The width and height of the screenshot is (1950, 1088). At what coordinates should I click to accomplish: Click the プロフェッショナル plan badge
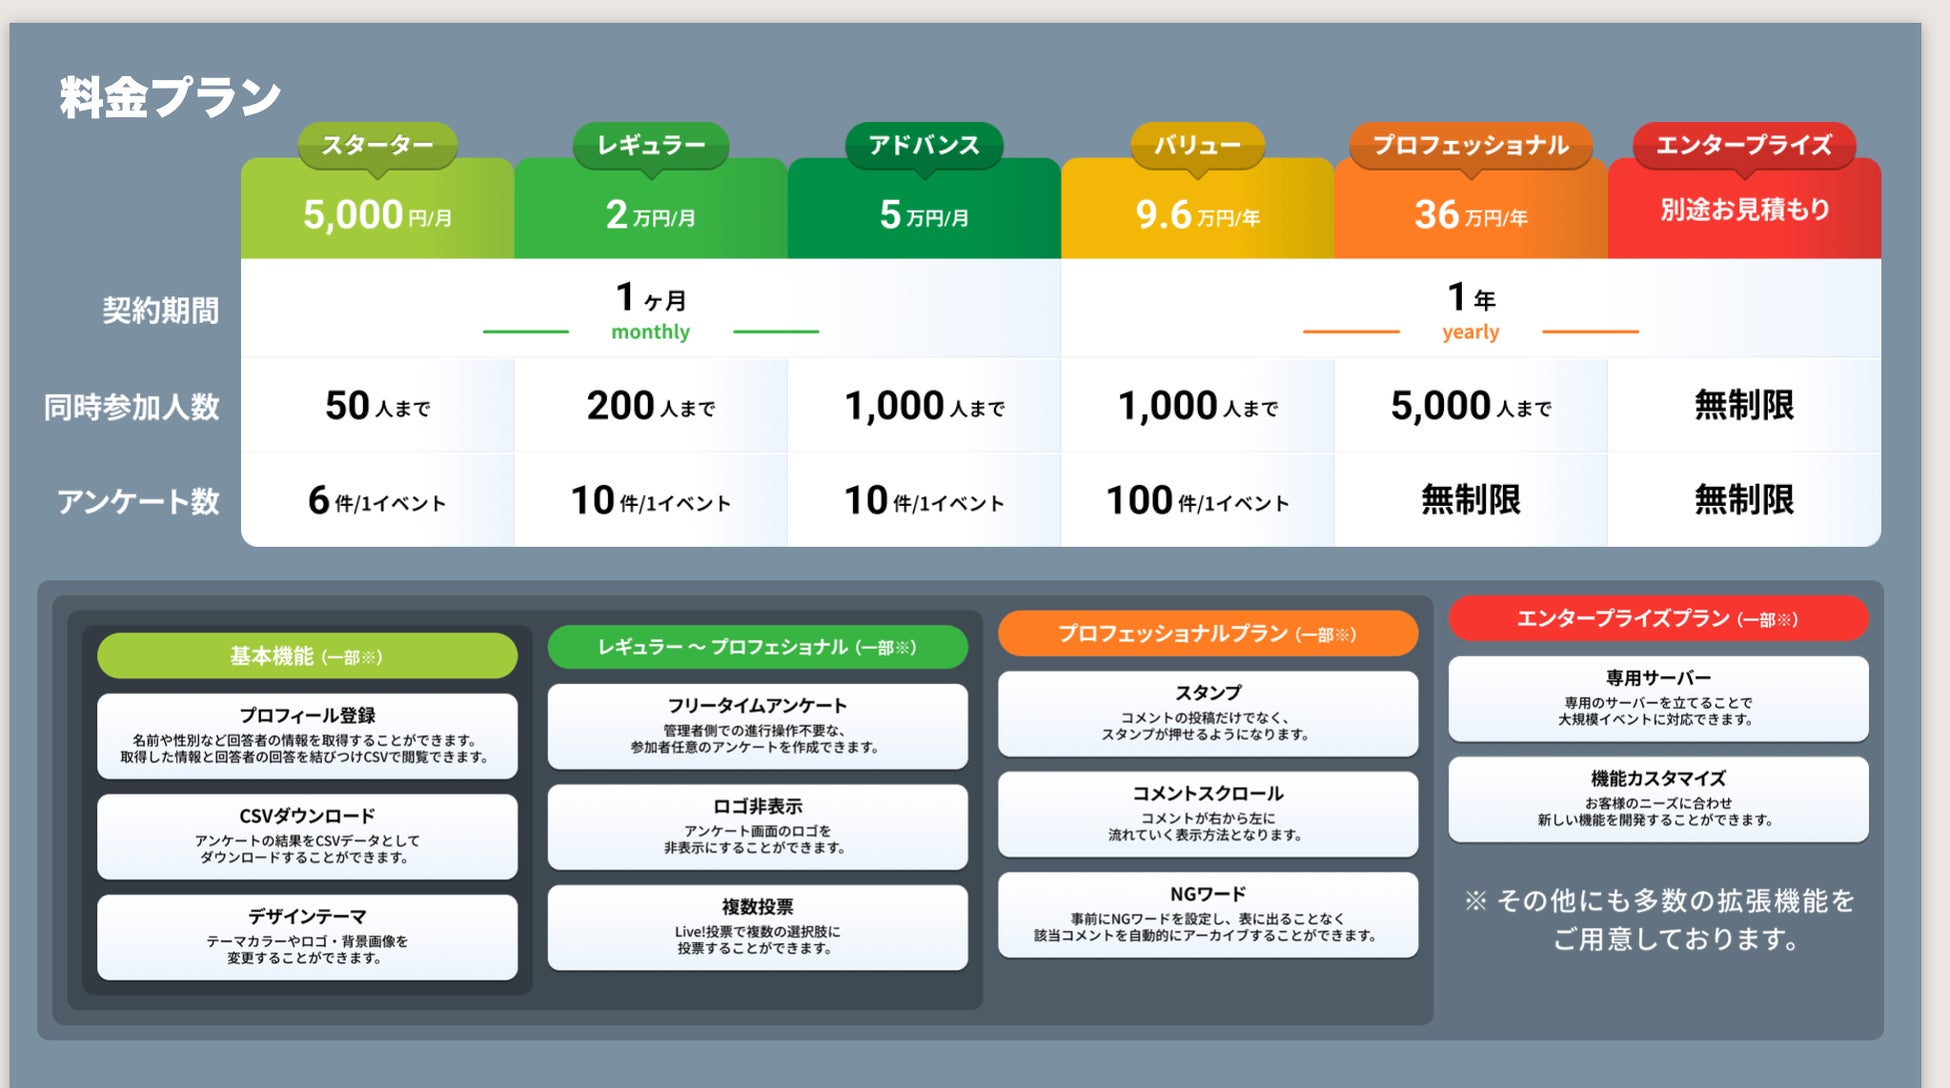point(1470,145)
